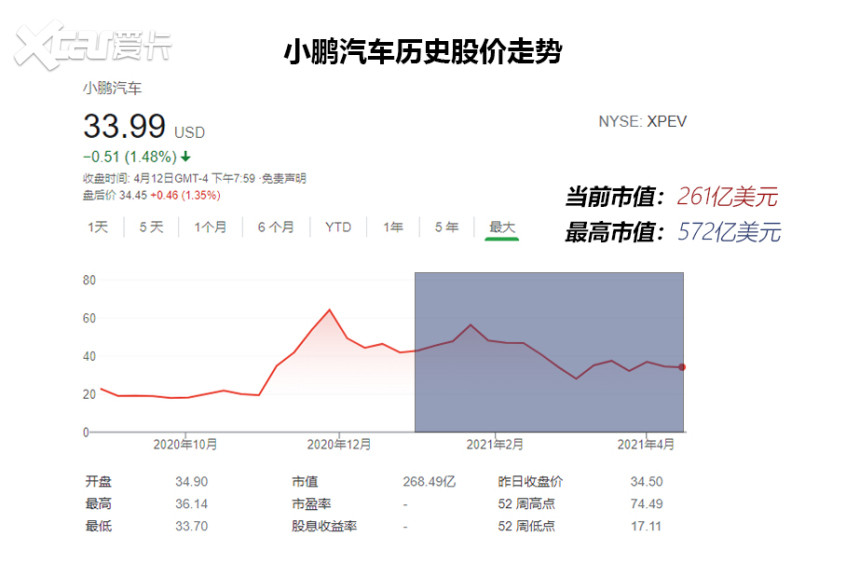The height and width of the screenshot is (564, 846).
Task: Click the -0.51 (1.48%) change value
Action: point(129,157)
